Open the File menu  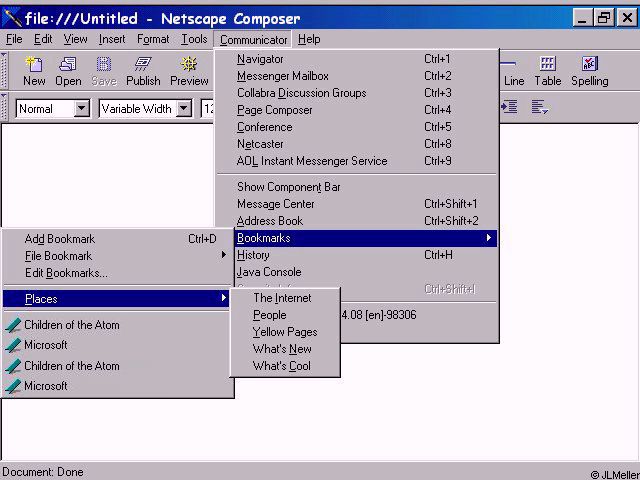coord(14,39)
